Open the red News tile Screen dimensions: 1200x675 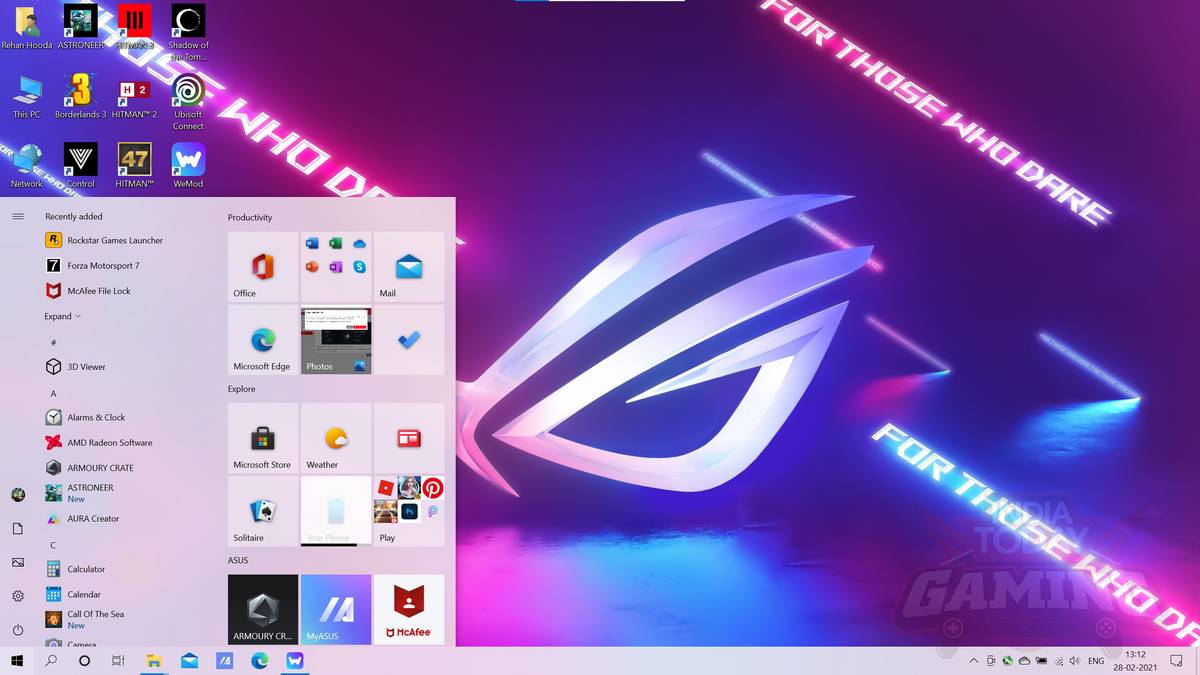409,438
